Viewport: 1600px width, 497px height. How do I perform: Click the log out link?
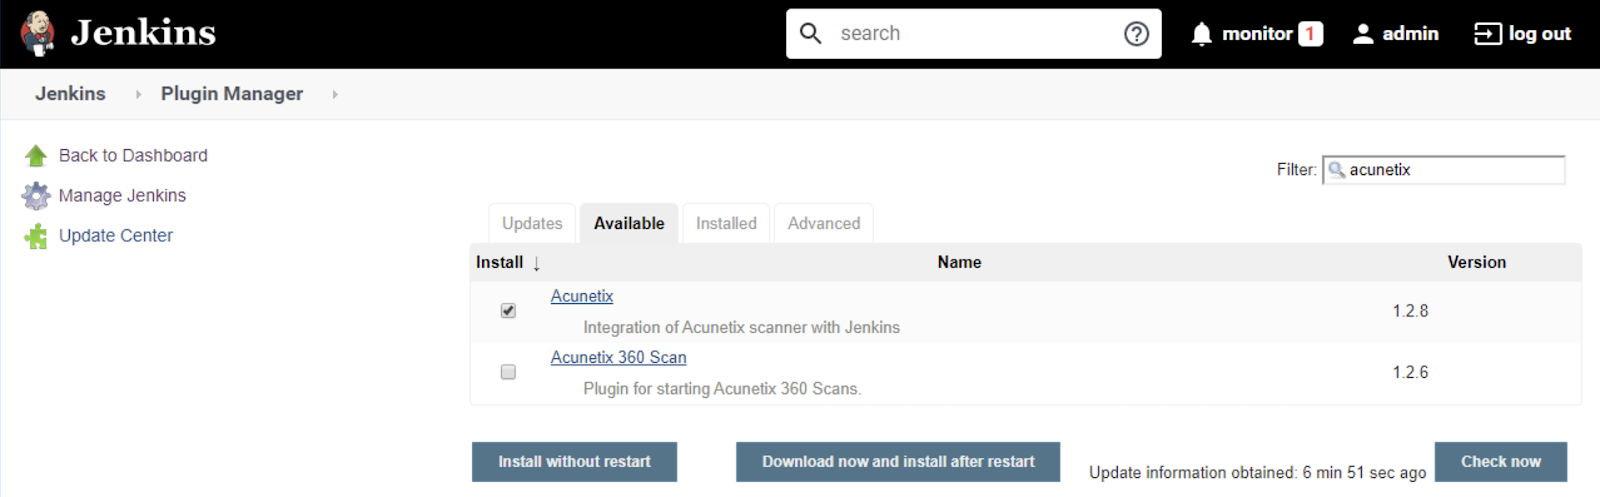[x=1540, y=34]
